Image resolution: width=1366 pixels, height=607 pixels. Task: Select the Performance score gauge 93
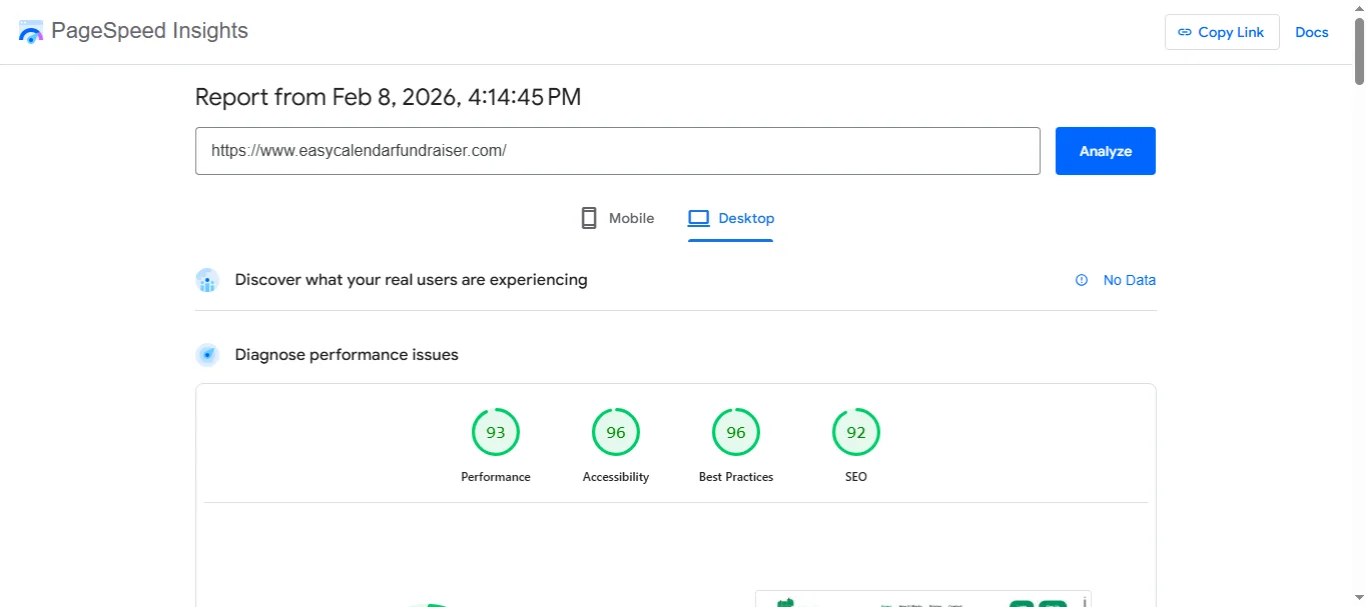(495, 432)
